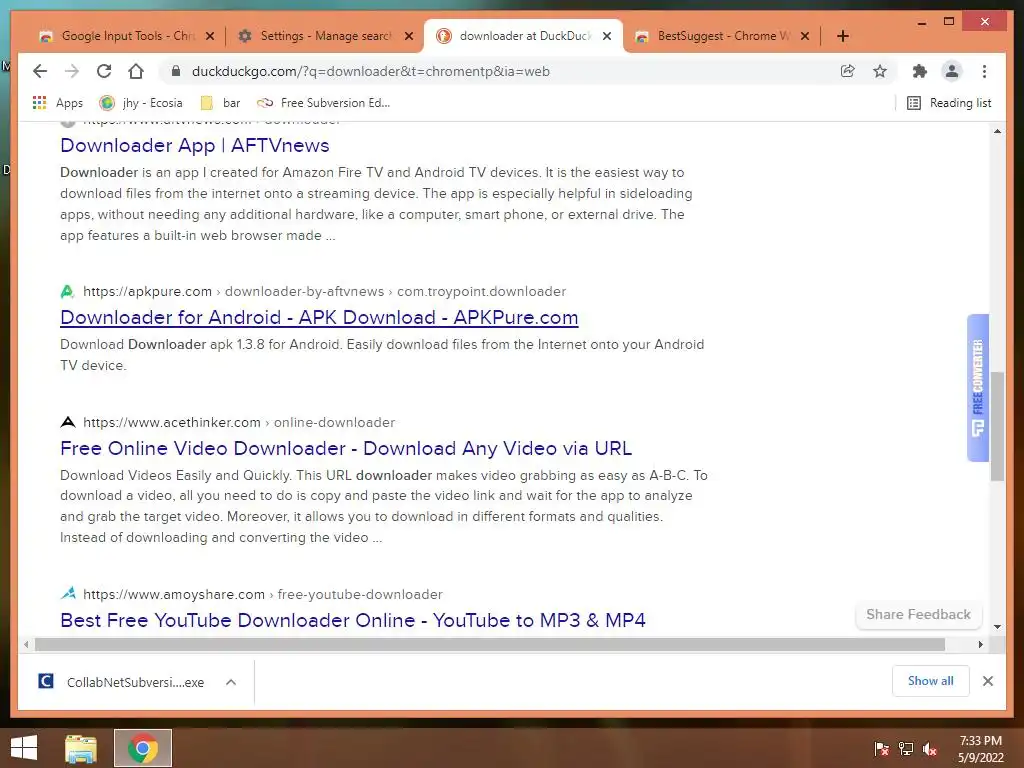Open the home page
Viewport: 1024px width, 768px height.
(x=136, y=71)
